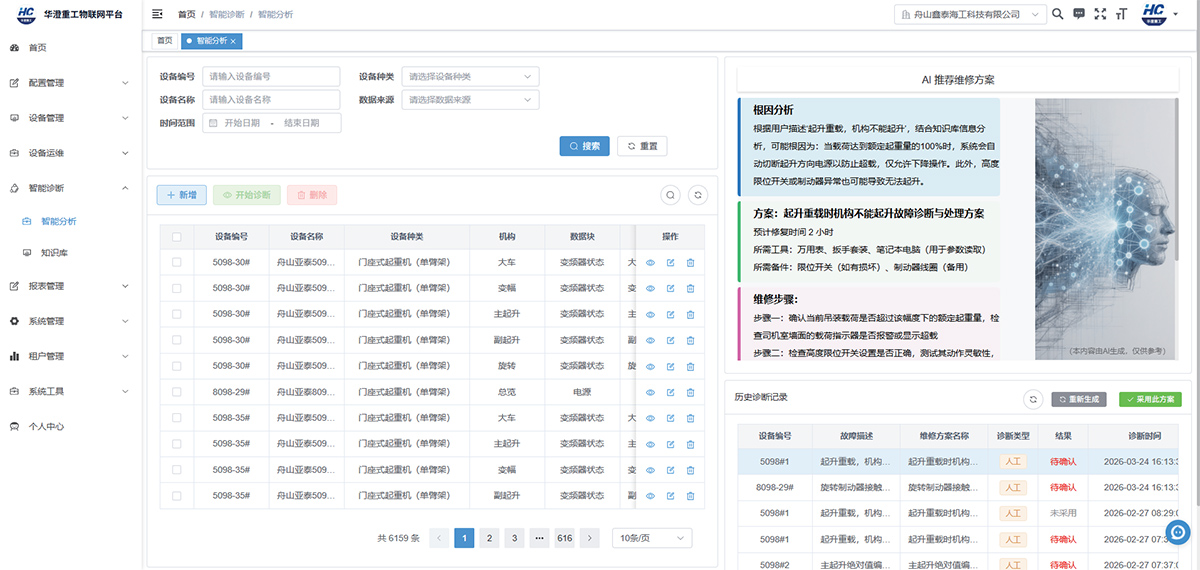Image resolution: width=1200 pixels, height=570 pixels.
Task: Delete the 5098-35# 主起升 row
Action: tap(690, 444)
